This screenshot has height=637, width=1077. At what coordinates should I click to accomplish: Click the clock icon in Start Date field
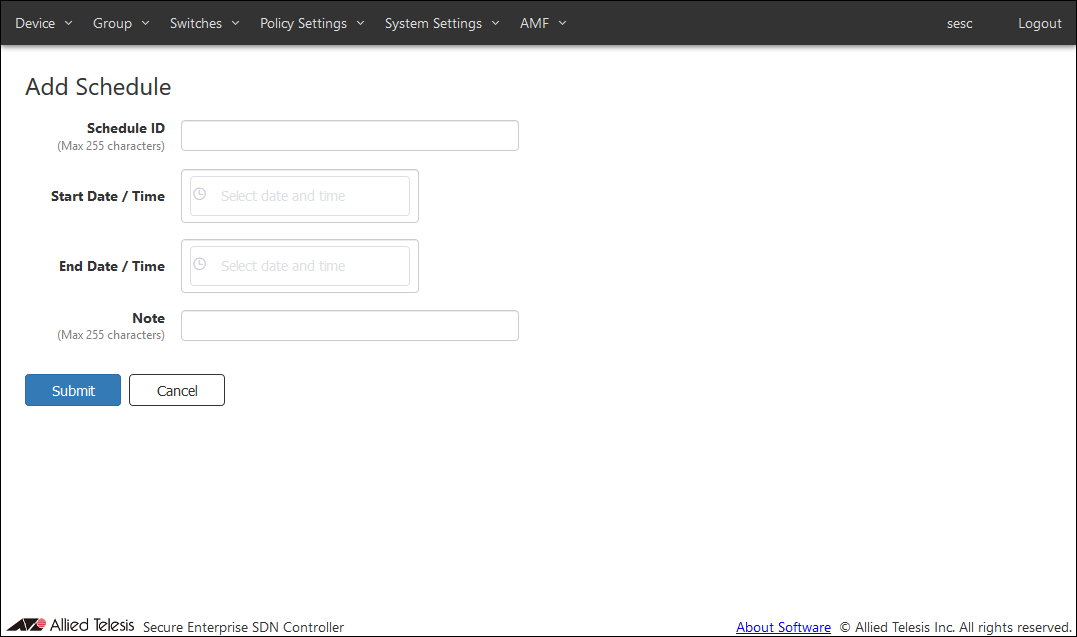coord(199,195)
